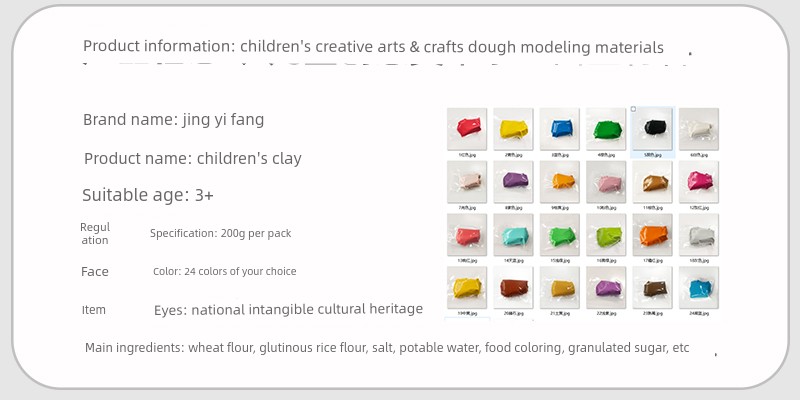Click the highlighted black clay image
Viewport: 800px width, 400px height.
tap(653, 129)
